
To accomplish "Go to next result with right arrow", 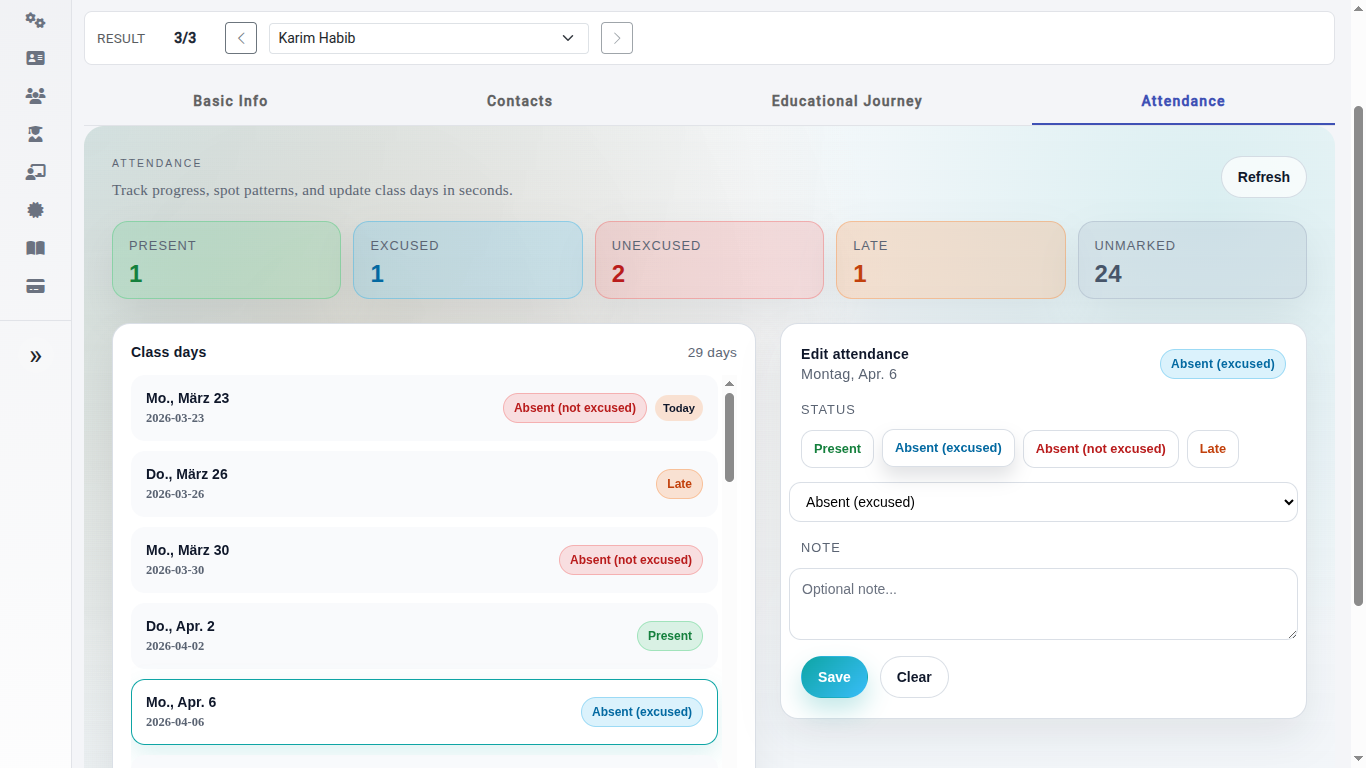I will (617, 38).
